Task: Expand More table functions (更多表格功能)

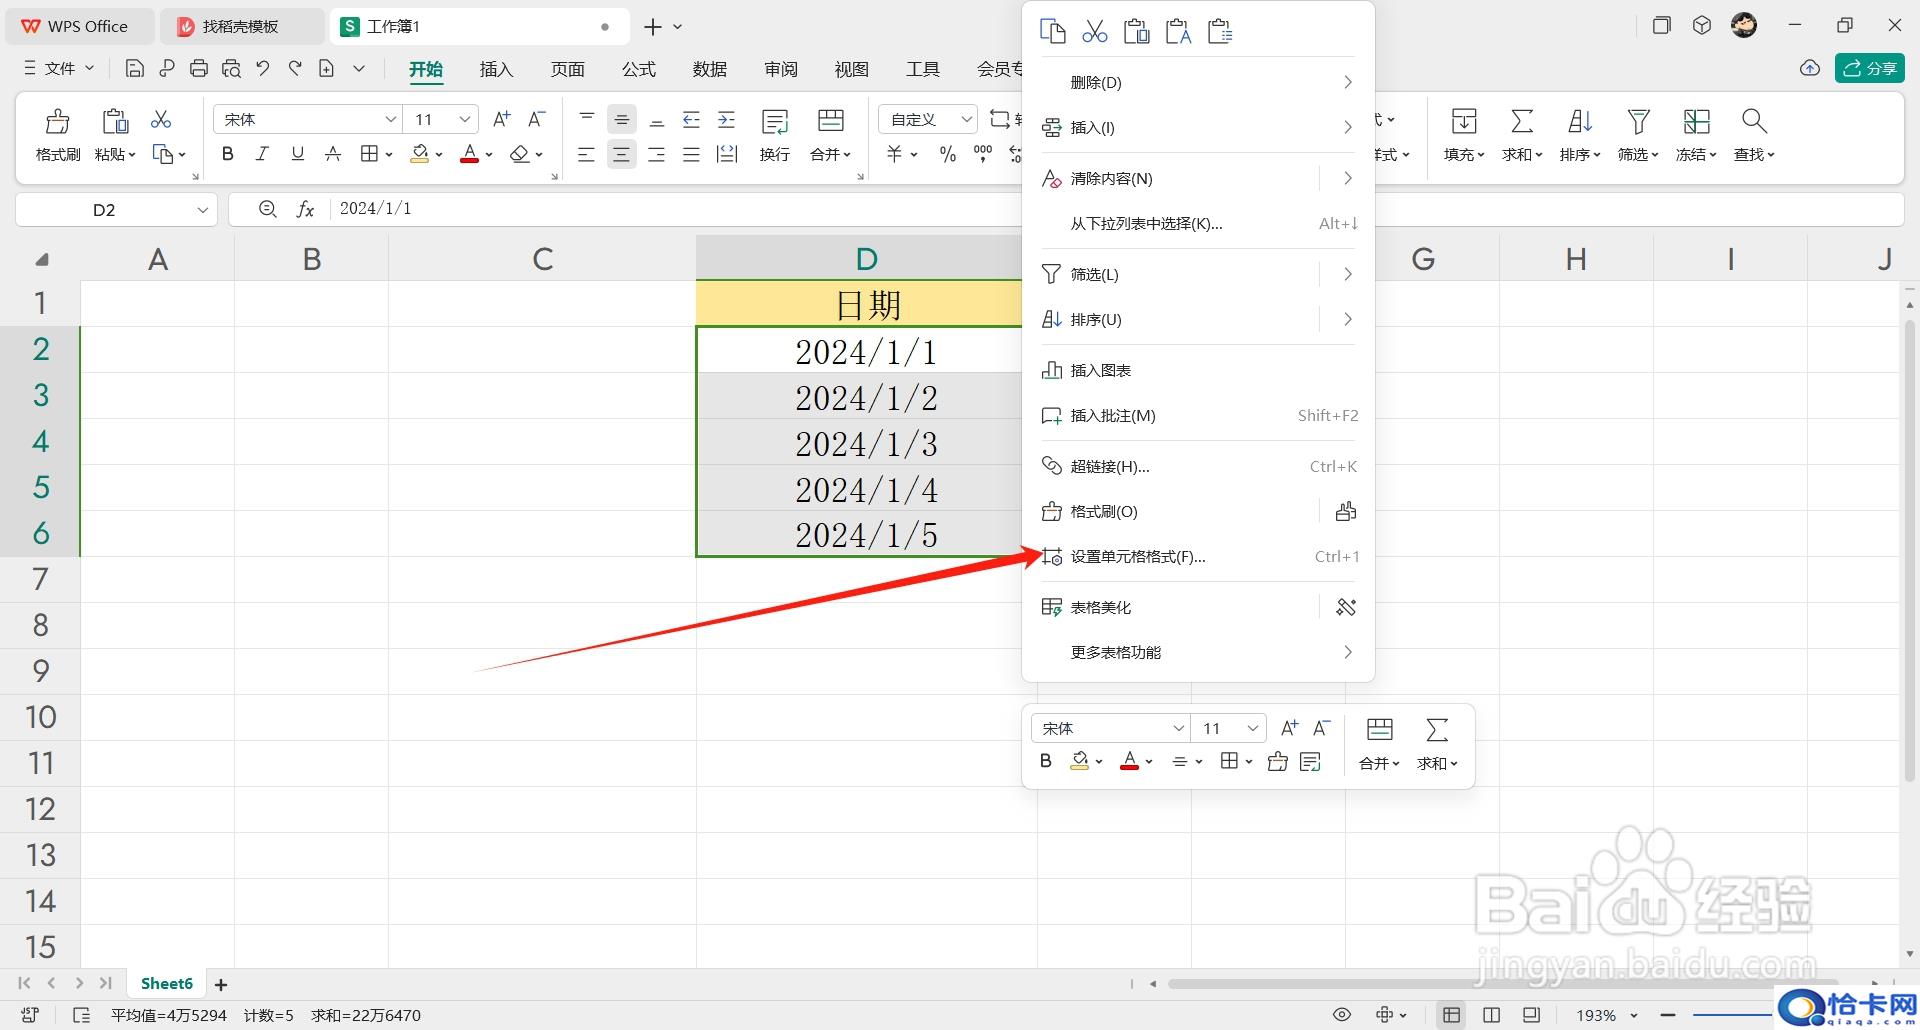Action: [x=1198, y=652]
